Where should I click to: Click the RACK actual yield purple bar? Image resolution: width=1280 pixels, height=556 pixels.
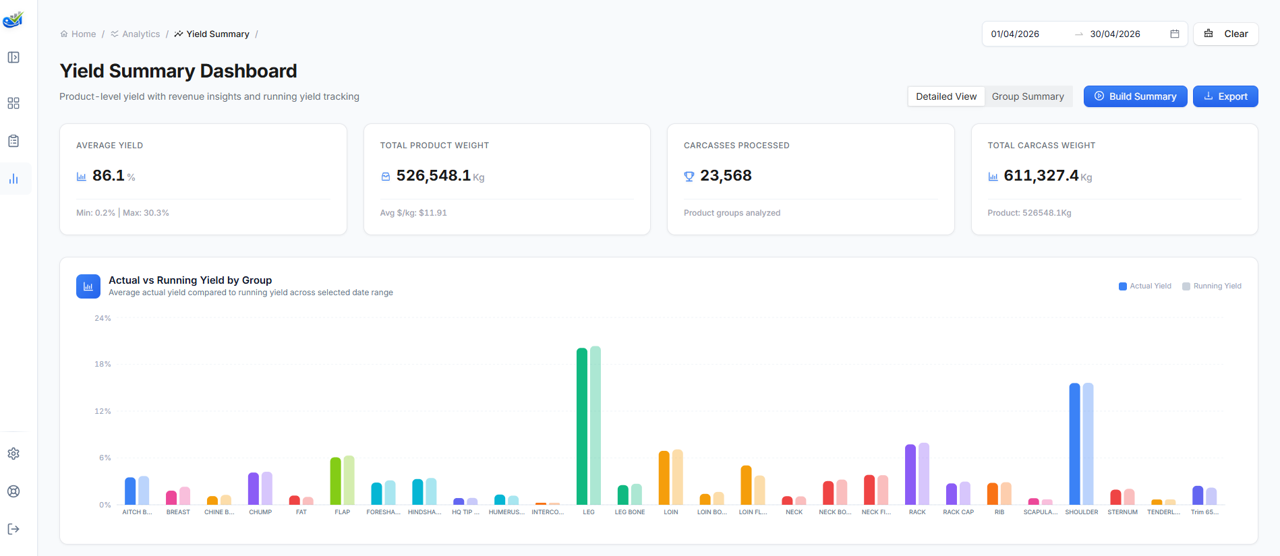pos(911,475)
